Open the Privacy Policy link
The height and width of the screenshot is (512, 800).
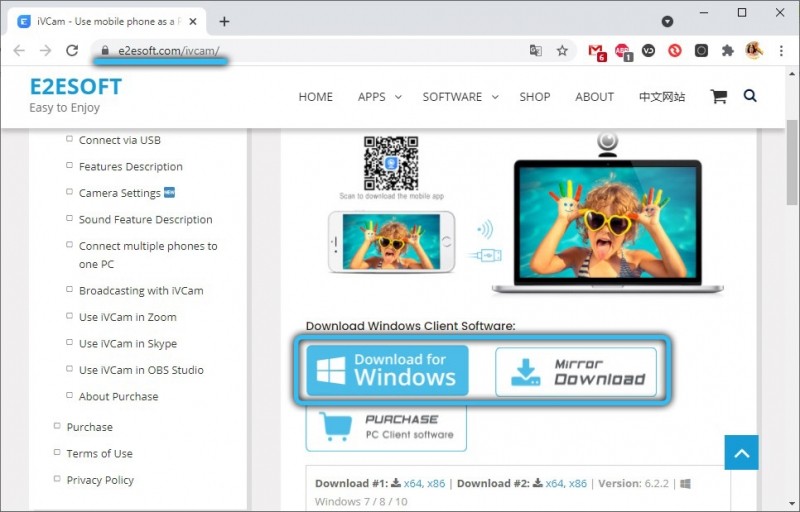(100, 480)
